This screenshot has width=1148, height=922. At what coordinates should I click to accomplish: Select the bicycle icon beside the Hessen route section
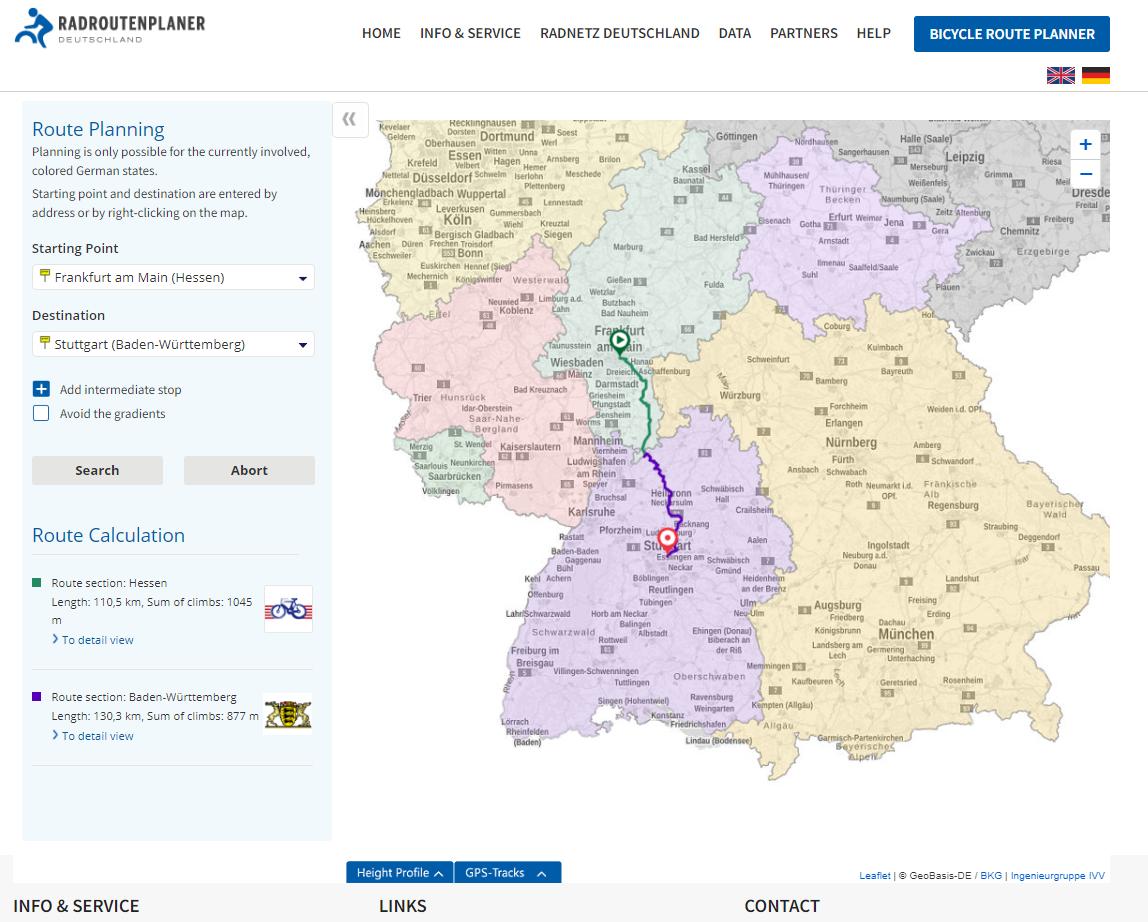(287, 608)
